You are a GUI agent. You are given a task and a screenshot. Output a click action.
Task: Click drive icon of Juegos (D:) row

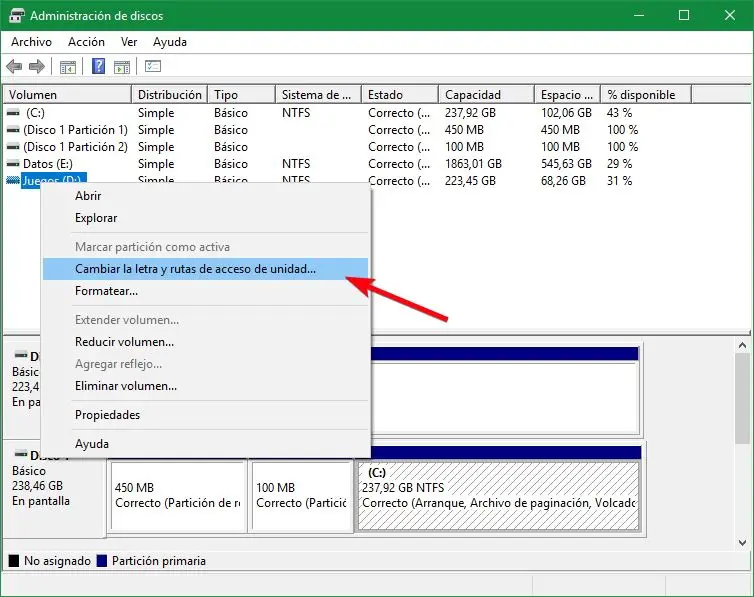point(13,181)
